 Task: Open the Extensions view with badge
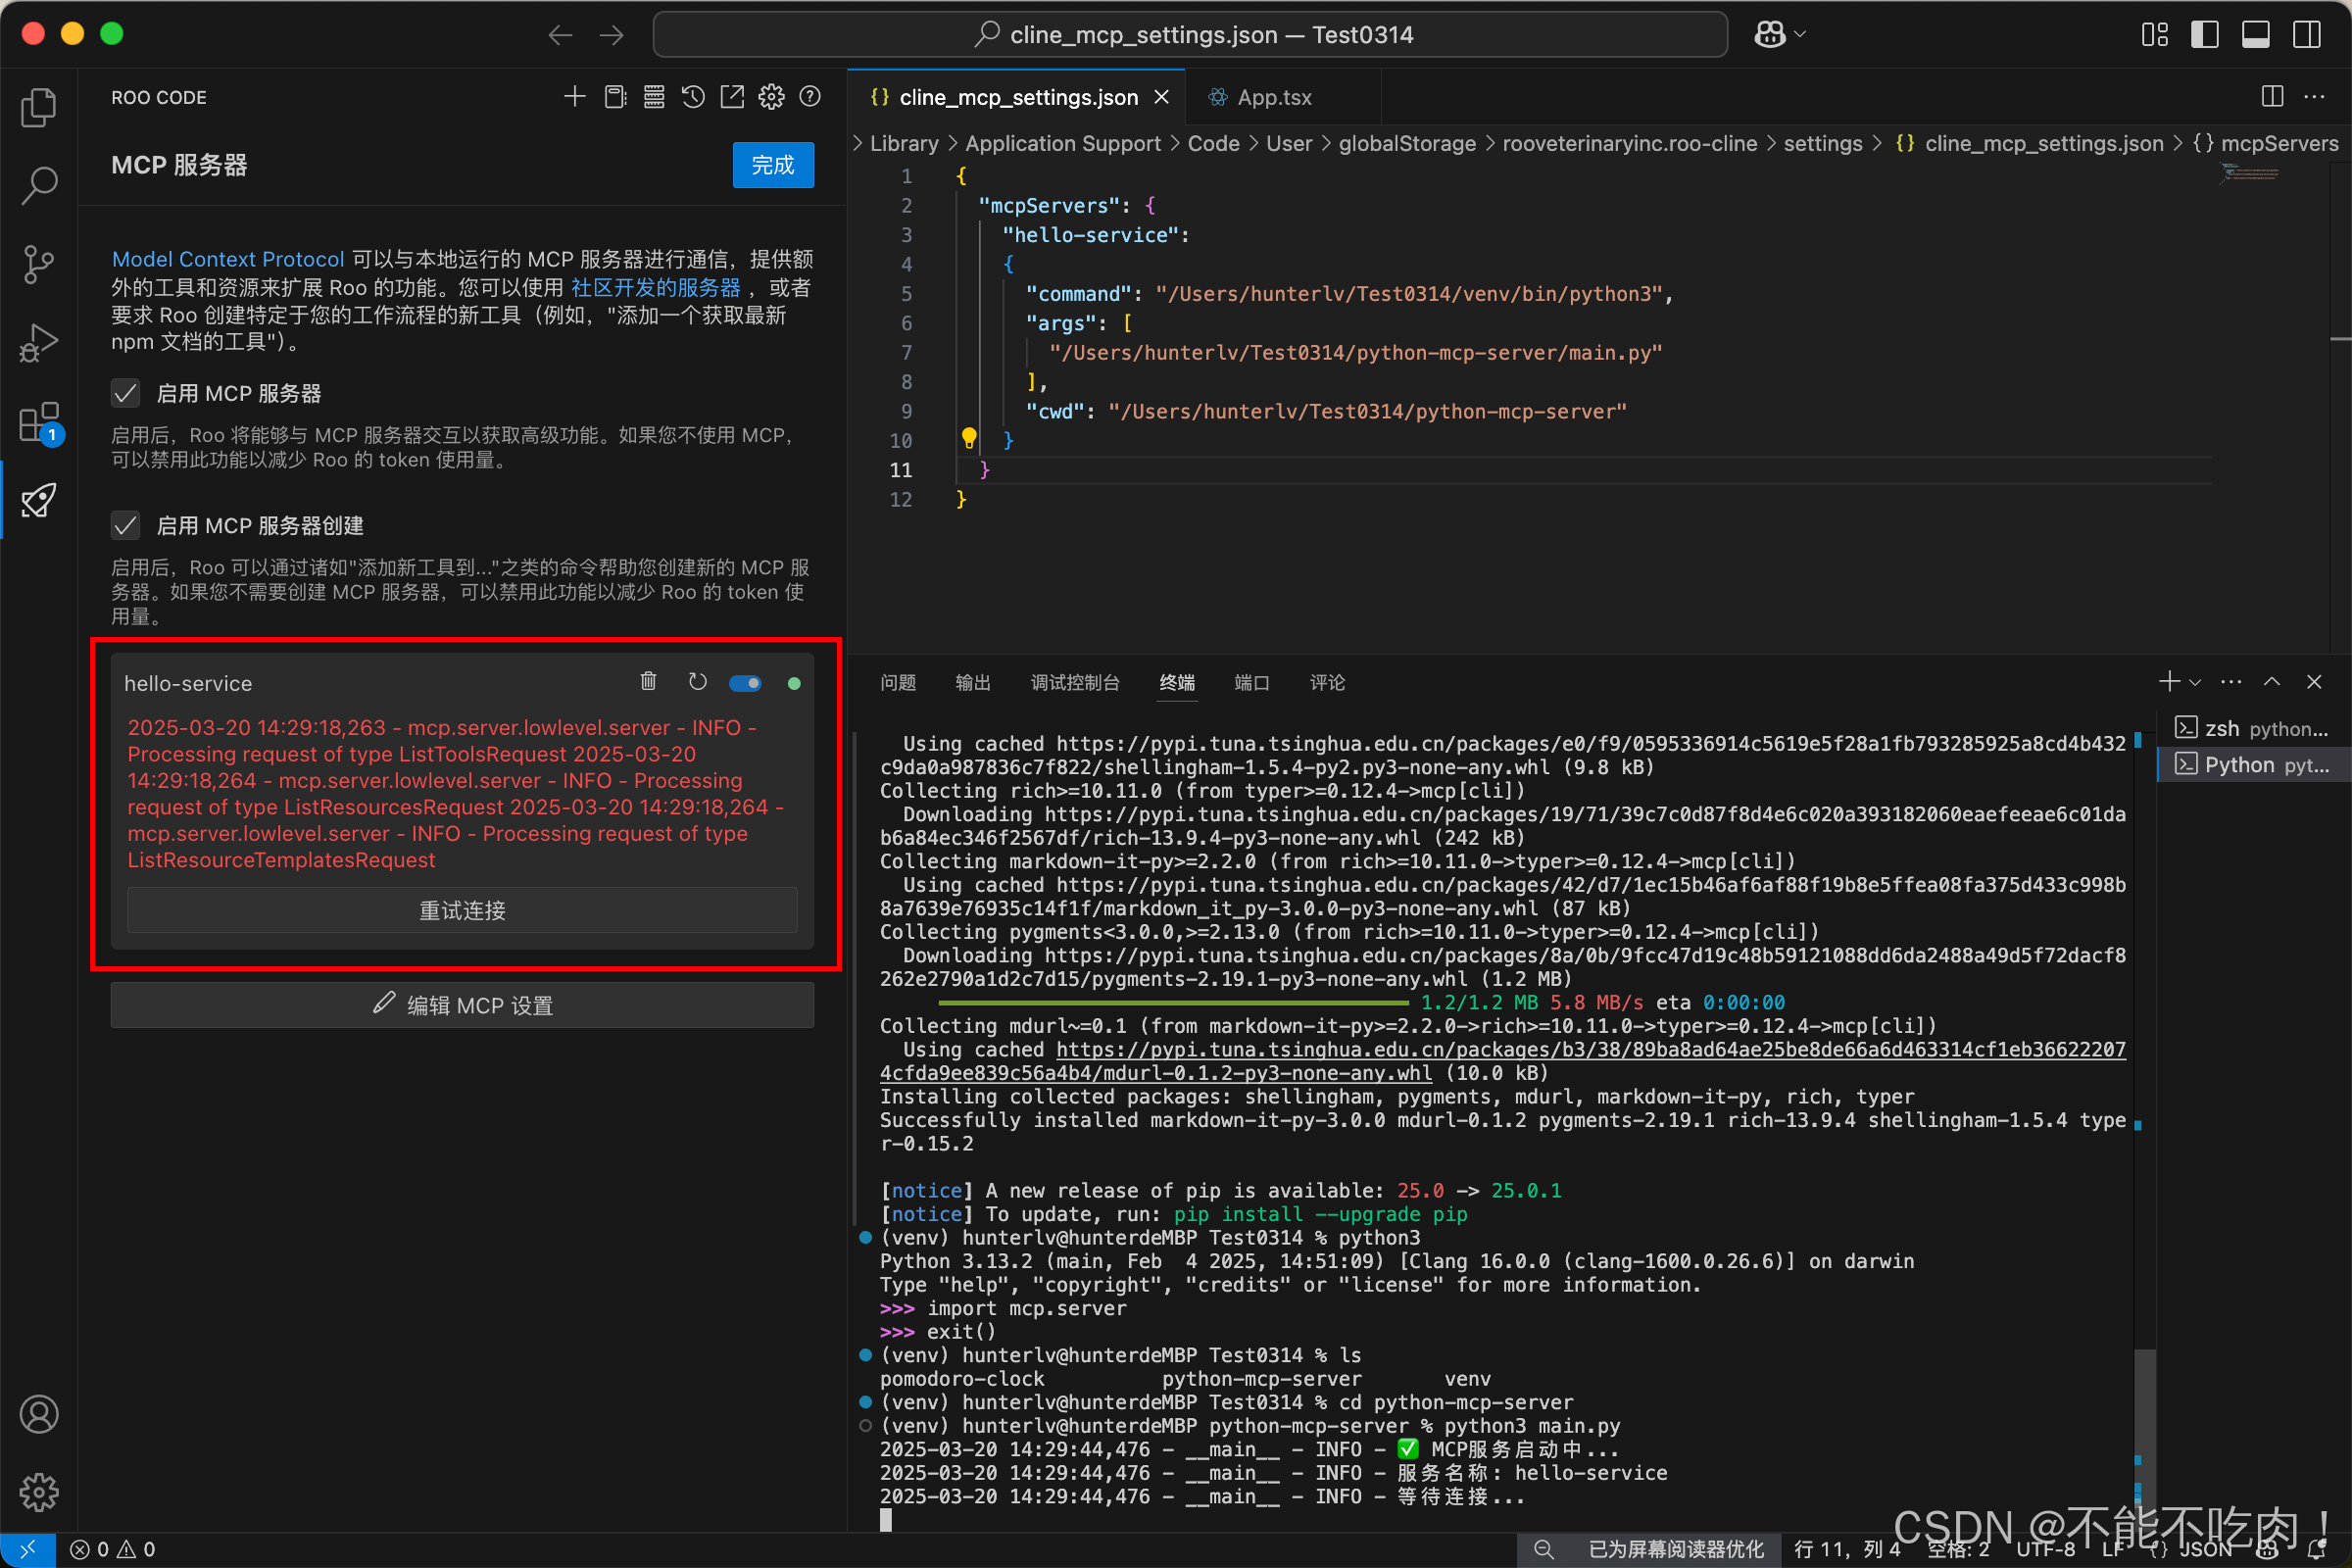tap(38, 423)
